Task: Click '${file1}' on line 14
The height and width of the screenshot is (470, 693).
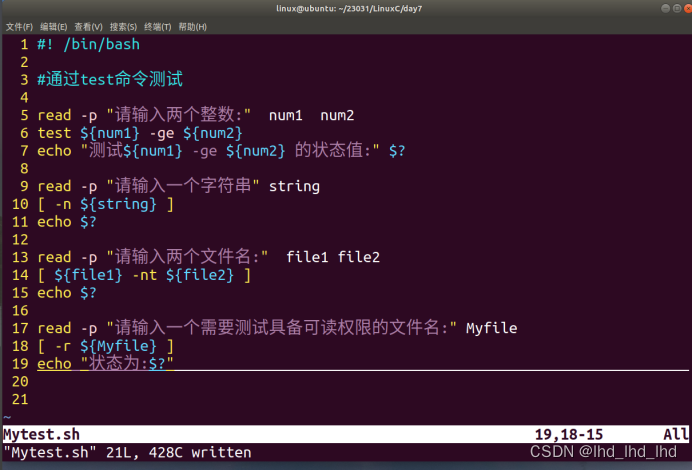Action: click(88, 275)
